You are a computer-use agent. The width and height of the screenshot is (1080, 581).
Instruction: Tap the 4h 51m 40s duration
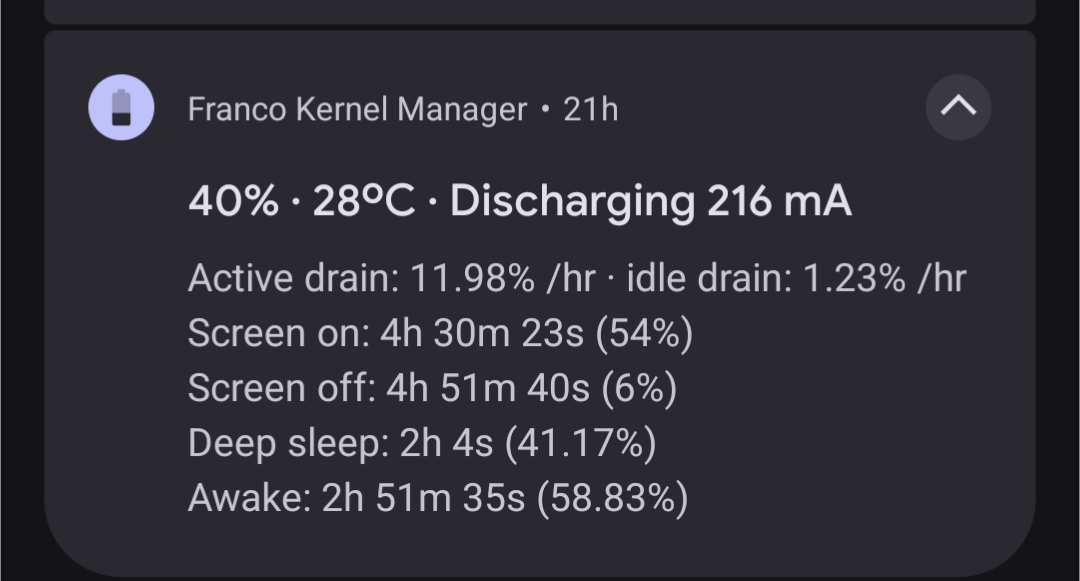pos(488,389)
